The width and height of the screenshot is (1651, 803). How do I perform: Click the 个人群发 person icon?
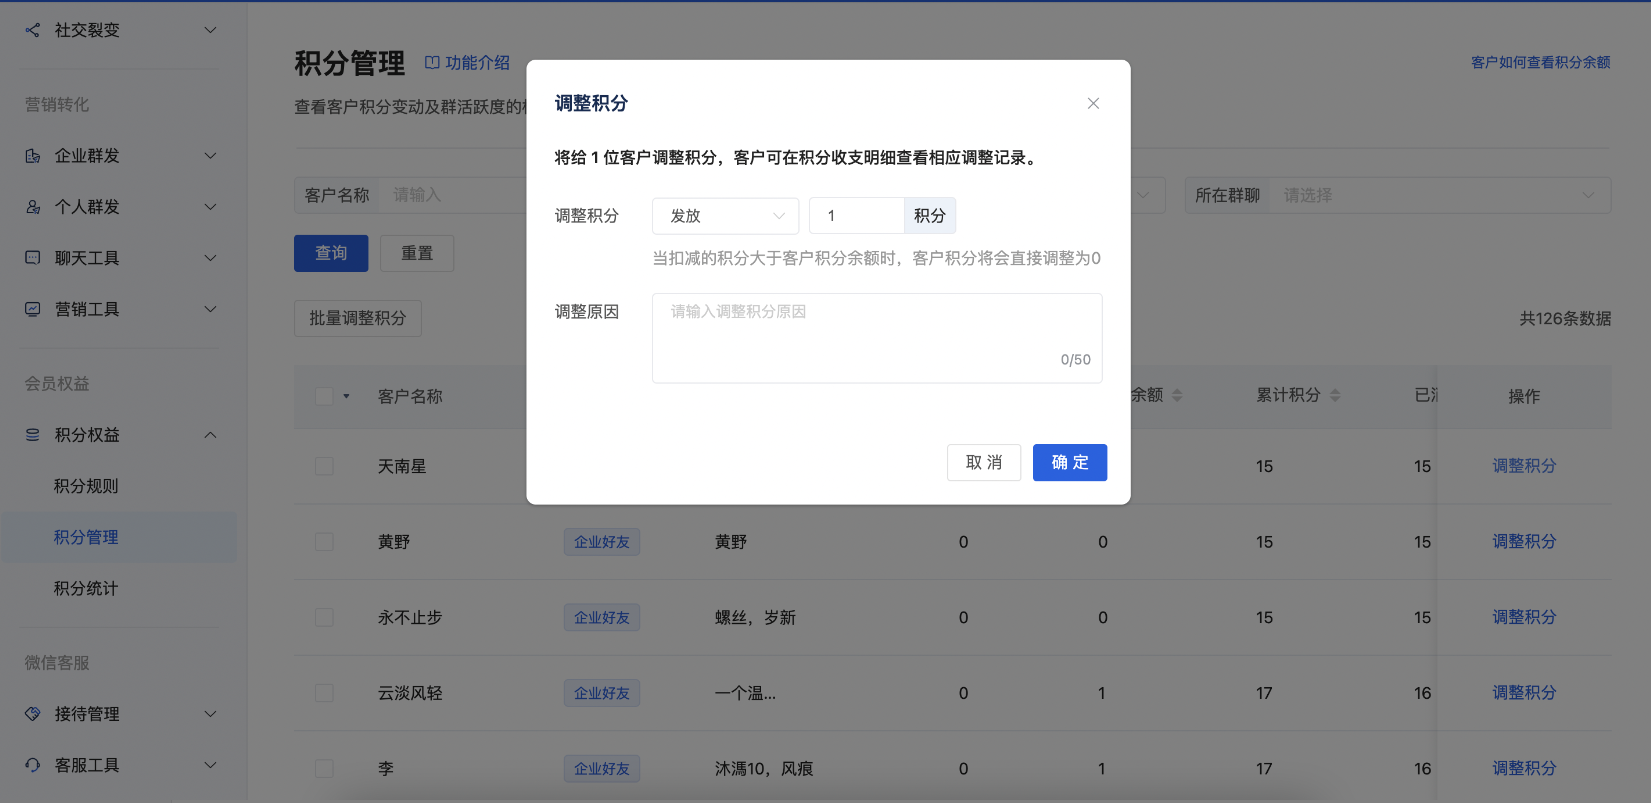coord(33,207)
